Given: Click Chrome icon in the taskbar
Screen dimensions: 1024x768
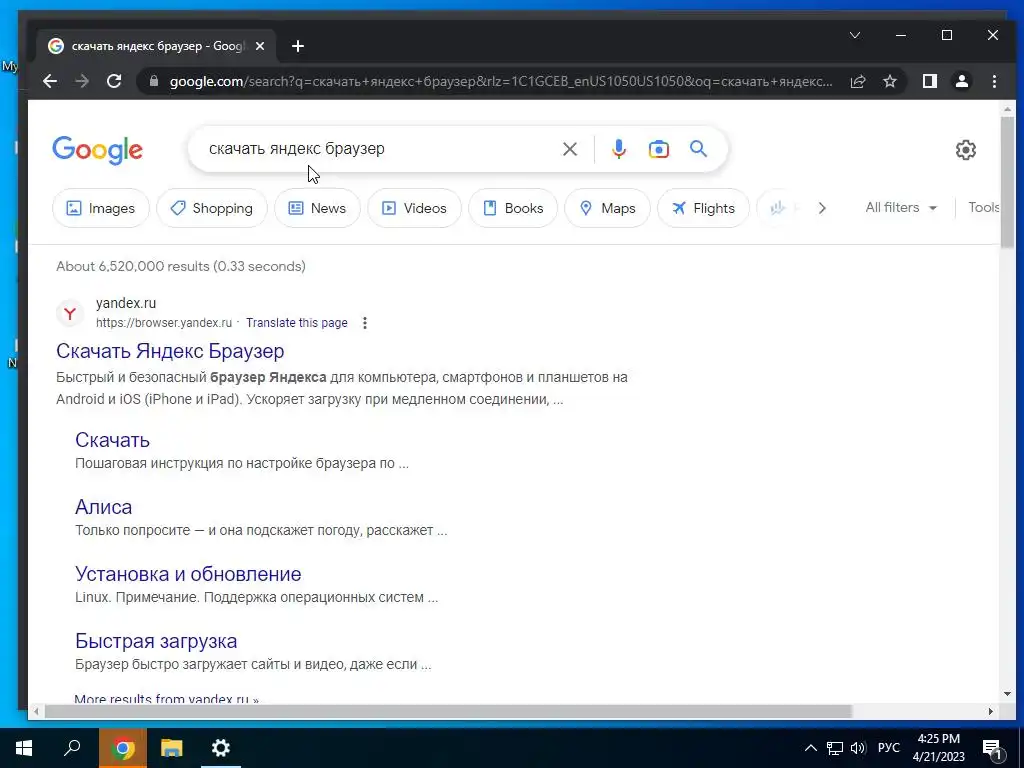Looking at the screenshot, I should pos(123,748).
